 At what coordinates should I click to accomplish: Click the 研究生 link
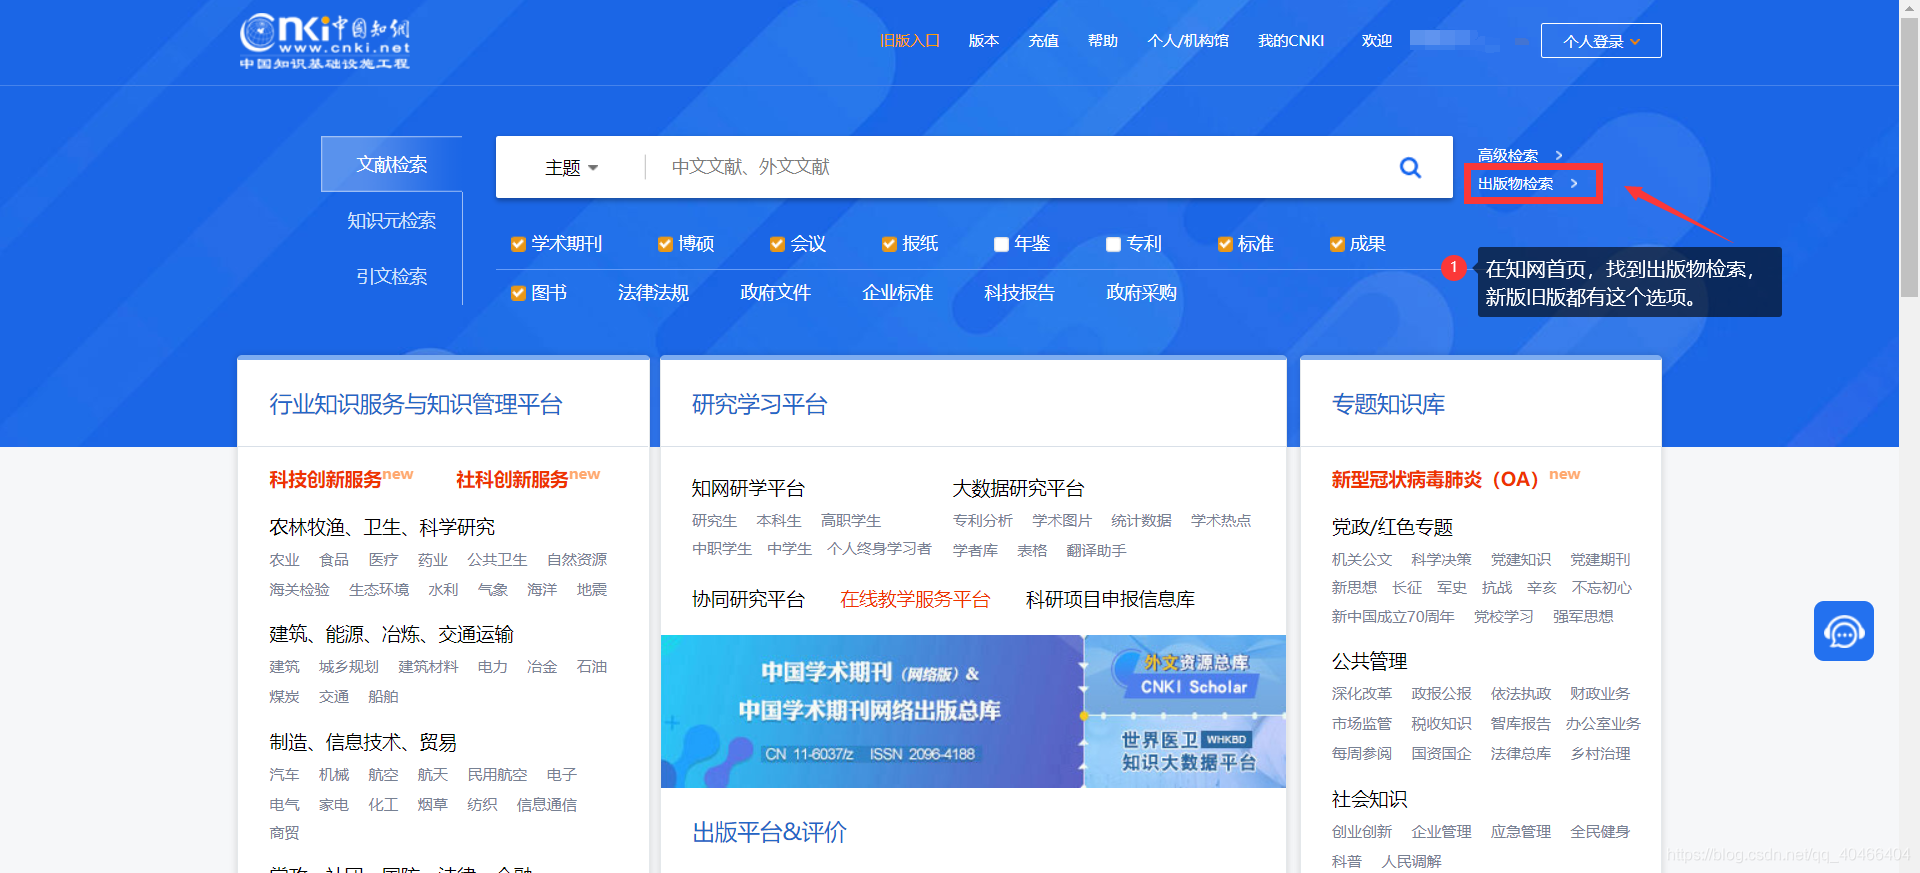click(x=714, y=521)
